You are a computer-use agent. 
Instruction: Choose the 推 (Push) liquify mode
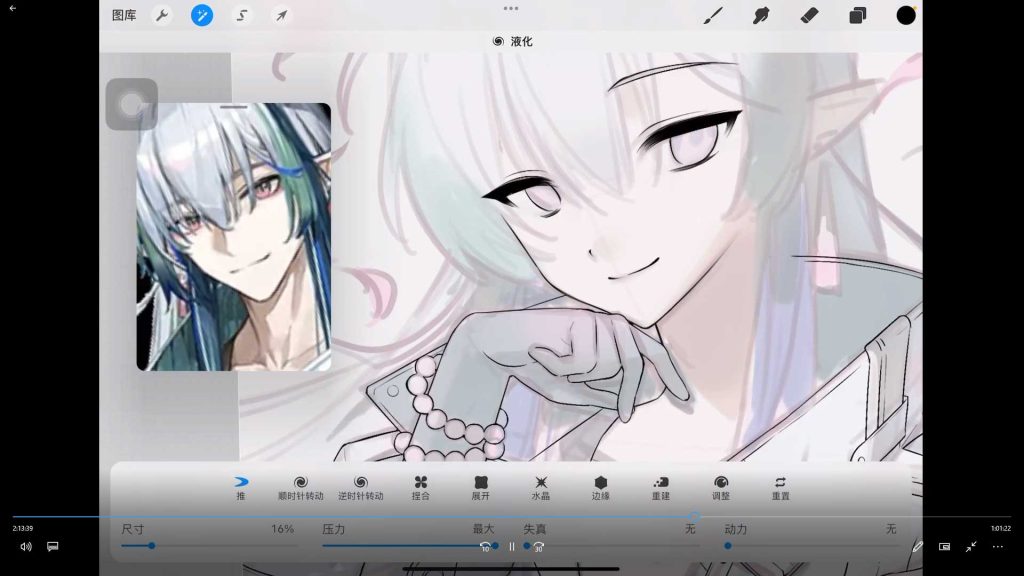240,487
